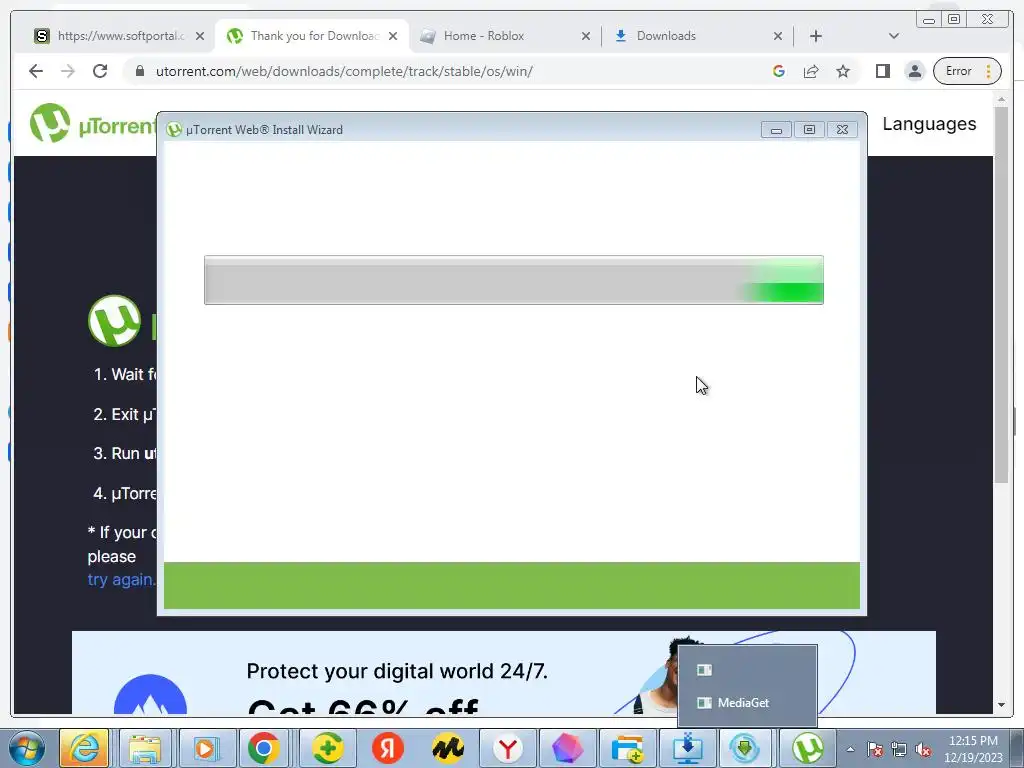Select the unnamed entry above MediaGet
This screenshot has width=1024, height=768.
[x=747, y=669]
